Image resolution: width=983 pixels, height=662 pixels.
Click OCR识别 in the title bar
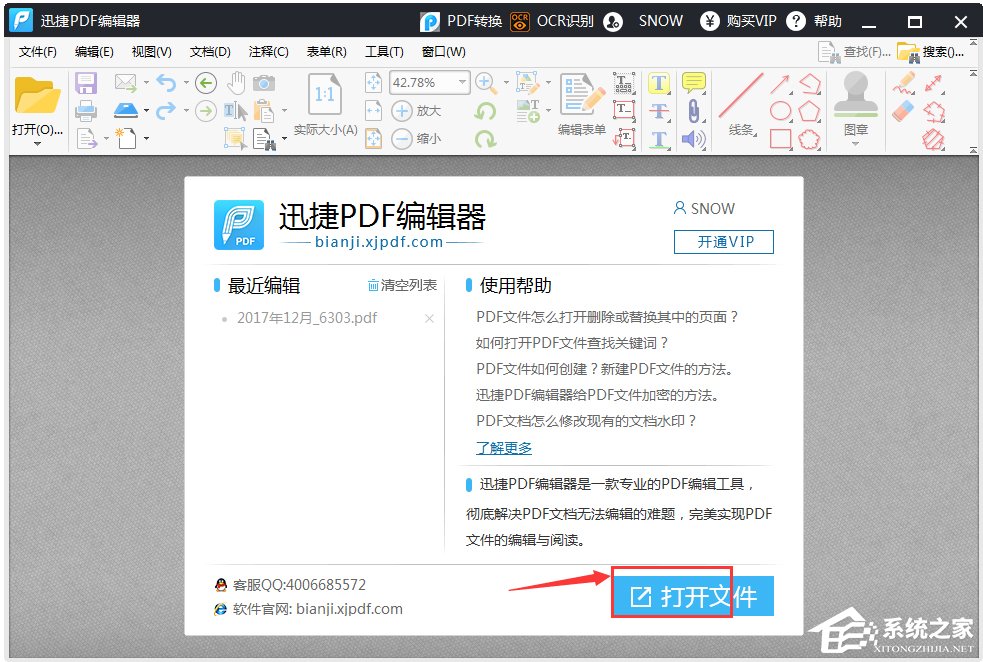pos(552,21)
